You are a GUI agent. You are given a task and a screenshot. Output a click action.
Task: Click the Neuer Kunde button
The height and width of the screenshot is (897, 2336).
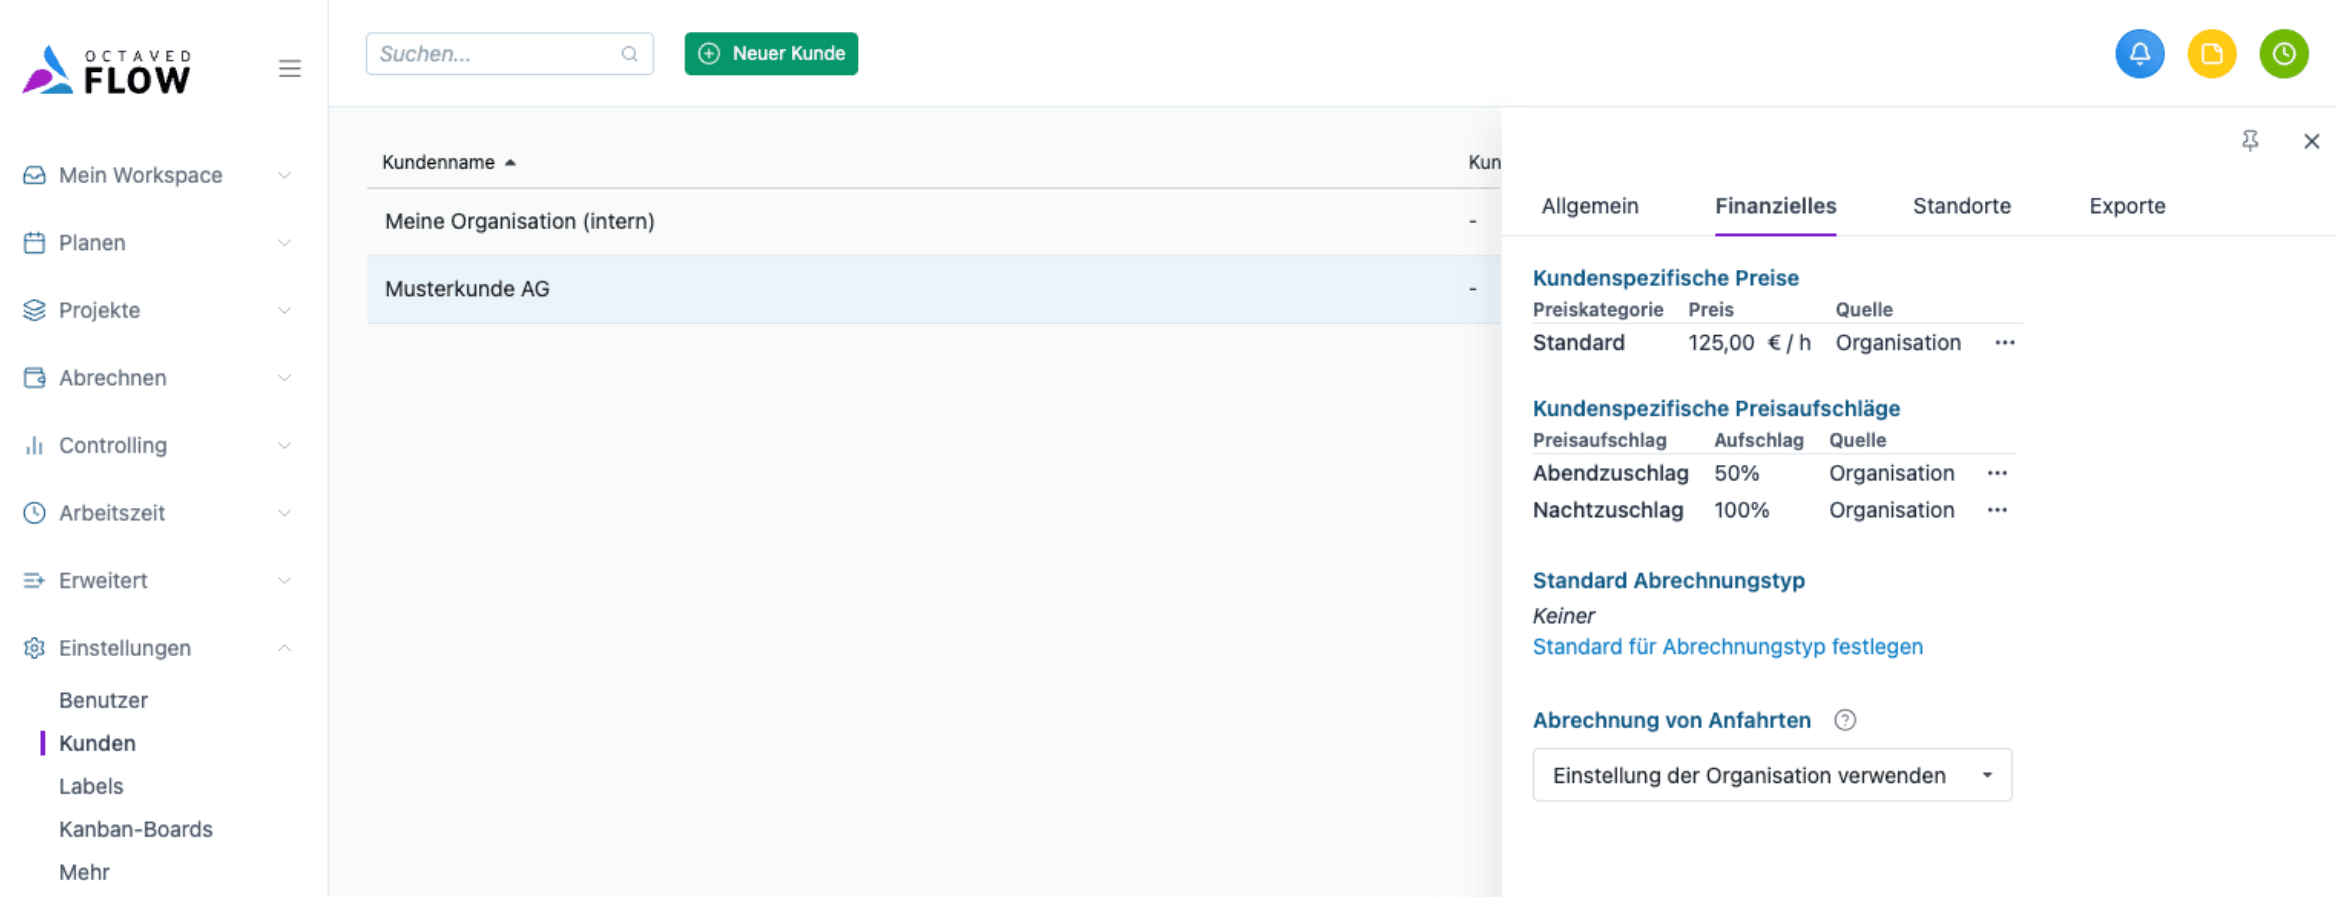770,54
